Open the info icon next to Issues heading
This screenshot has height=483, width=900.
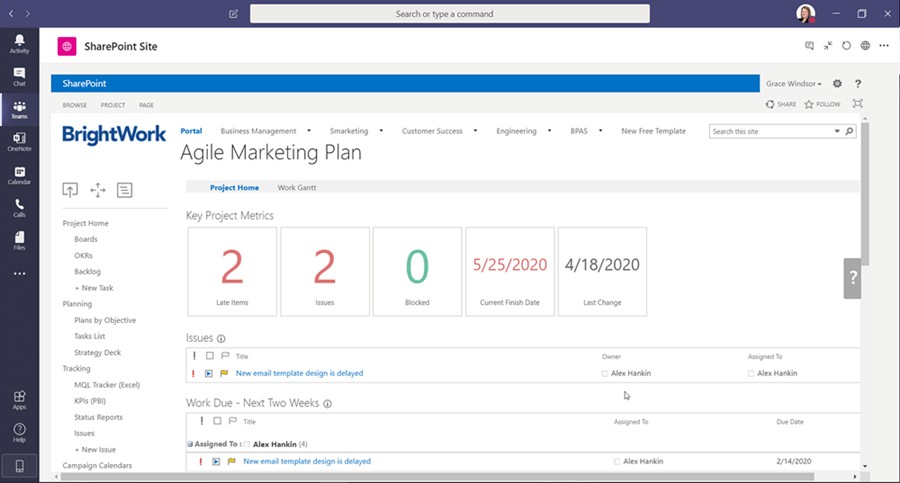click(x=221, y=339)
